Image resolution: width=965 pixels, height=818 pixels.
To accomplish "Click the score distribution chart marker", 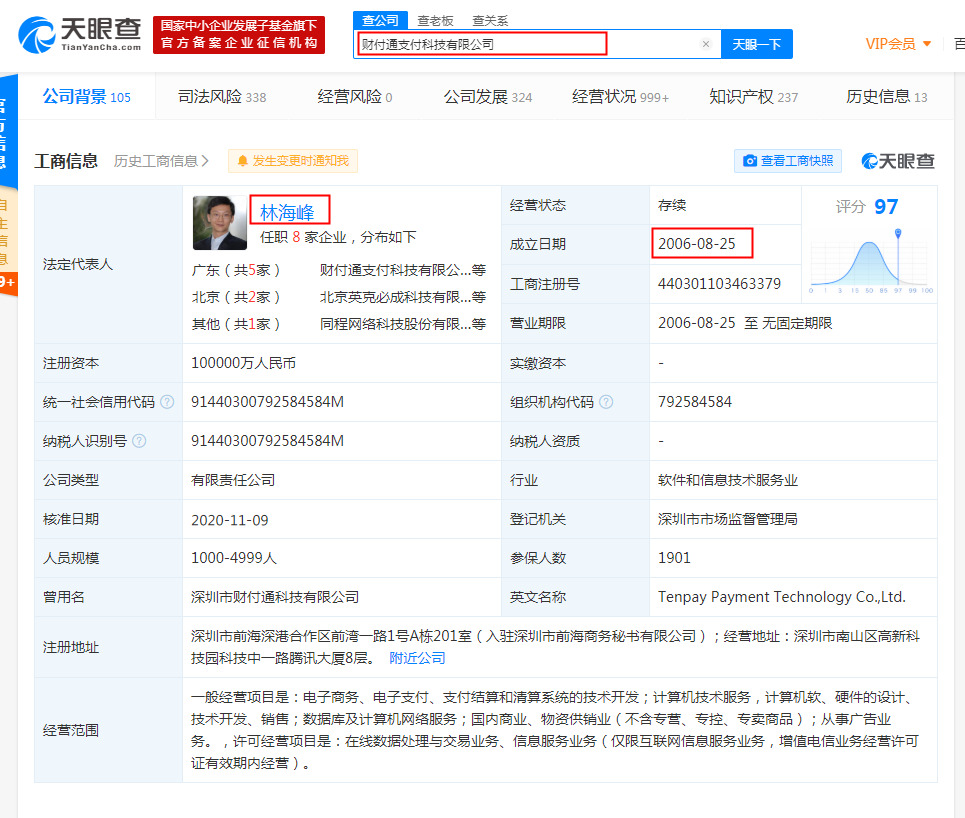I will (x=898, y=233).
